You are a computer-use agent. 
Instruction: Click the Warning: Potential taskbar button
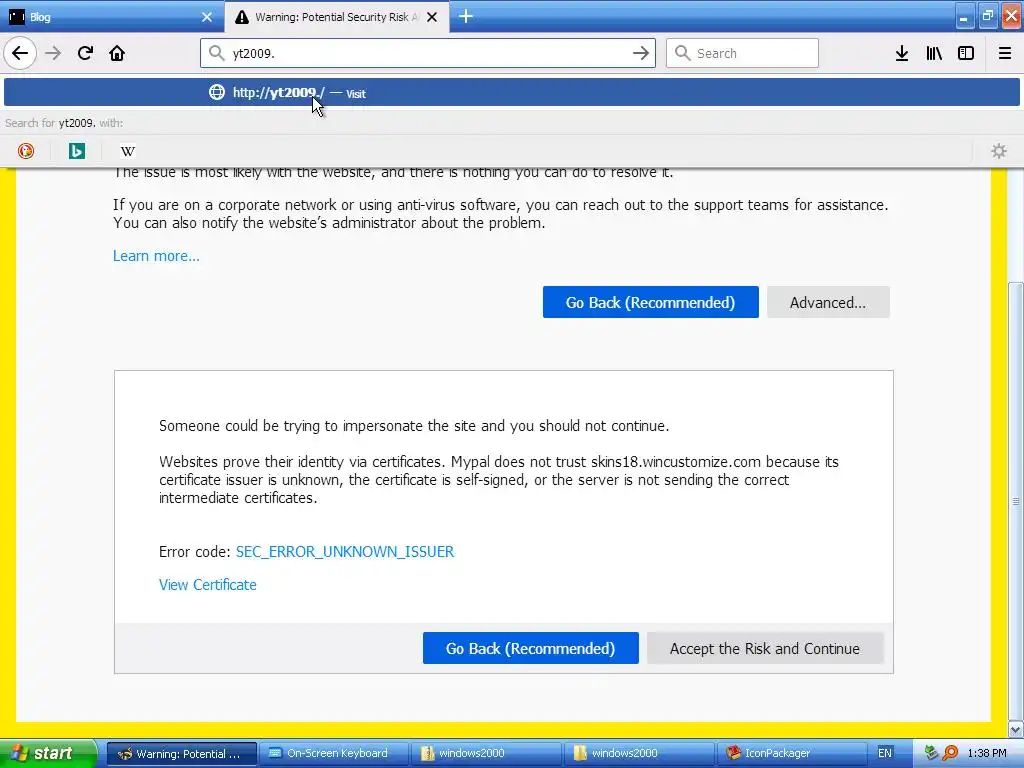182,754
